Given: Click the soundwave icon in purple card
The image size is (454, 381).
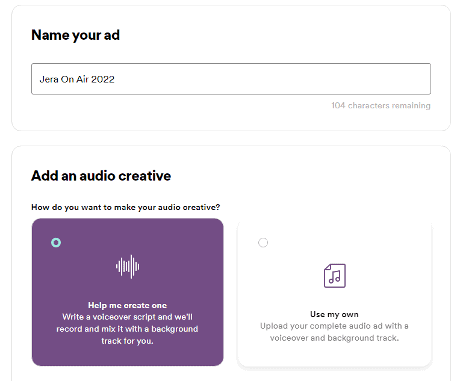Looking at the screenshot, I should [128, 266].
